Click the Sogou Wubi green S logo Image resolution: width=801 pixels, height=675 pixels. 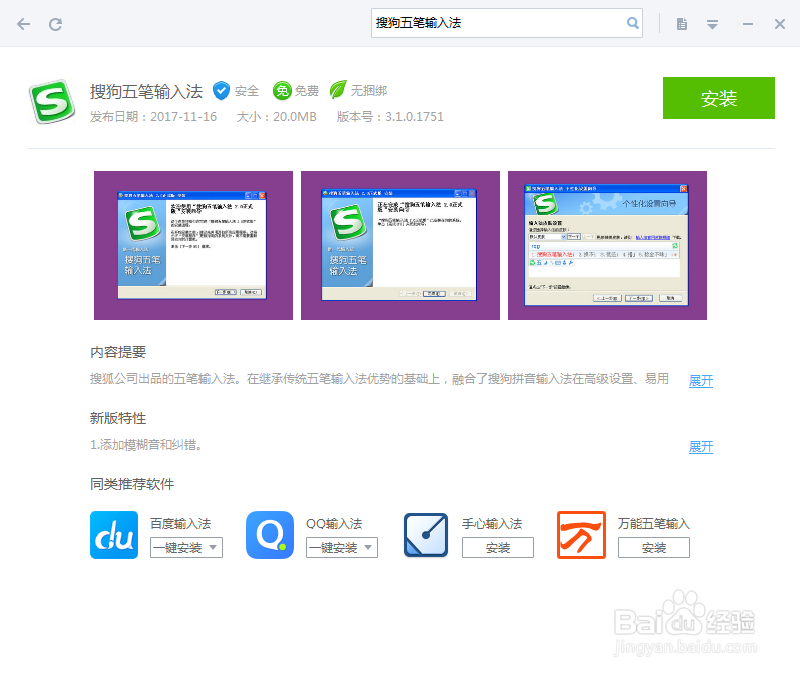click(52, 102)
